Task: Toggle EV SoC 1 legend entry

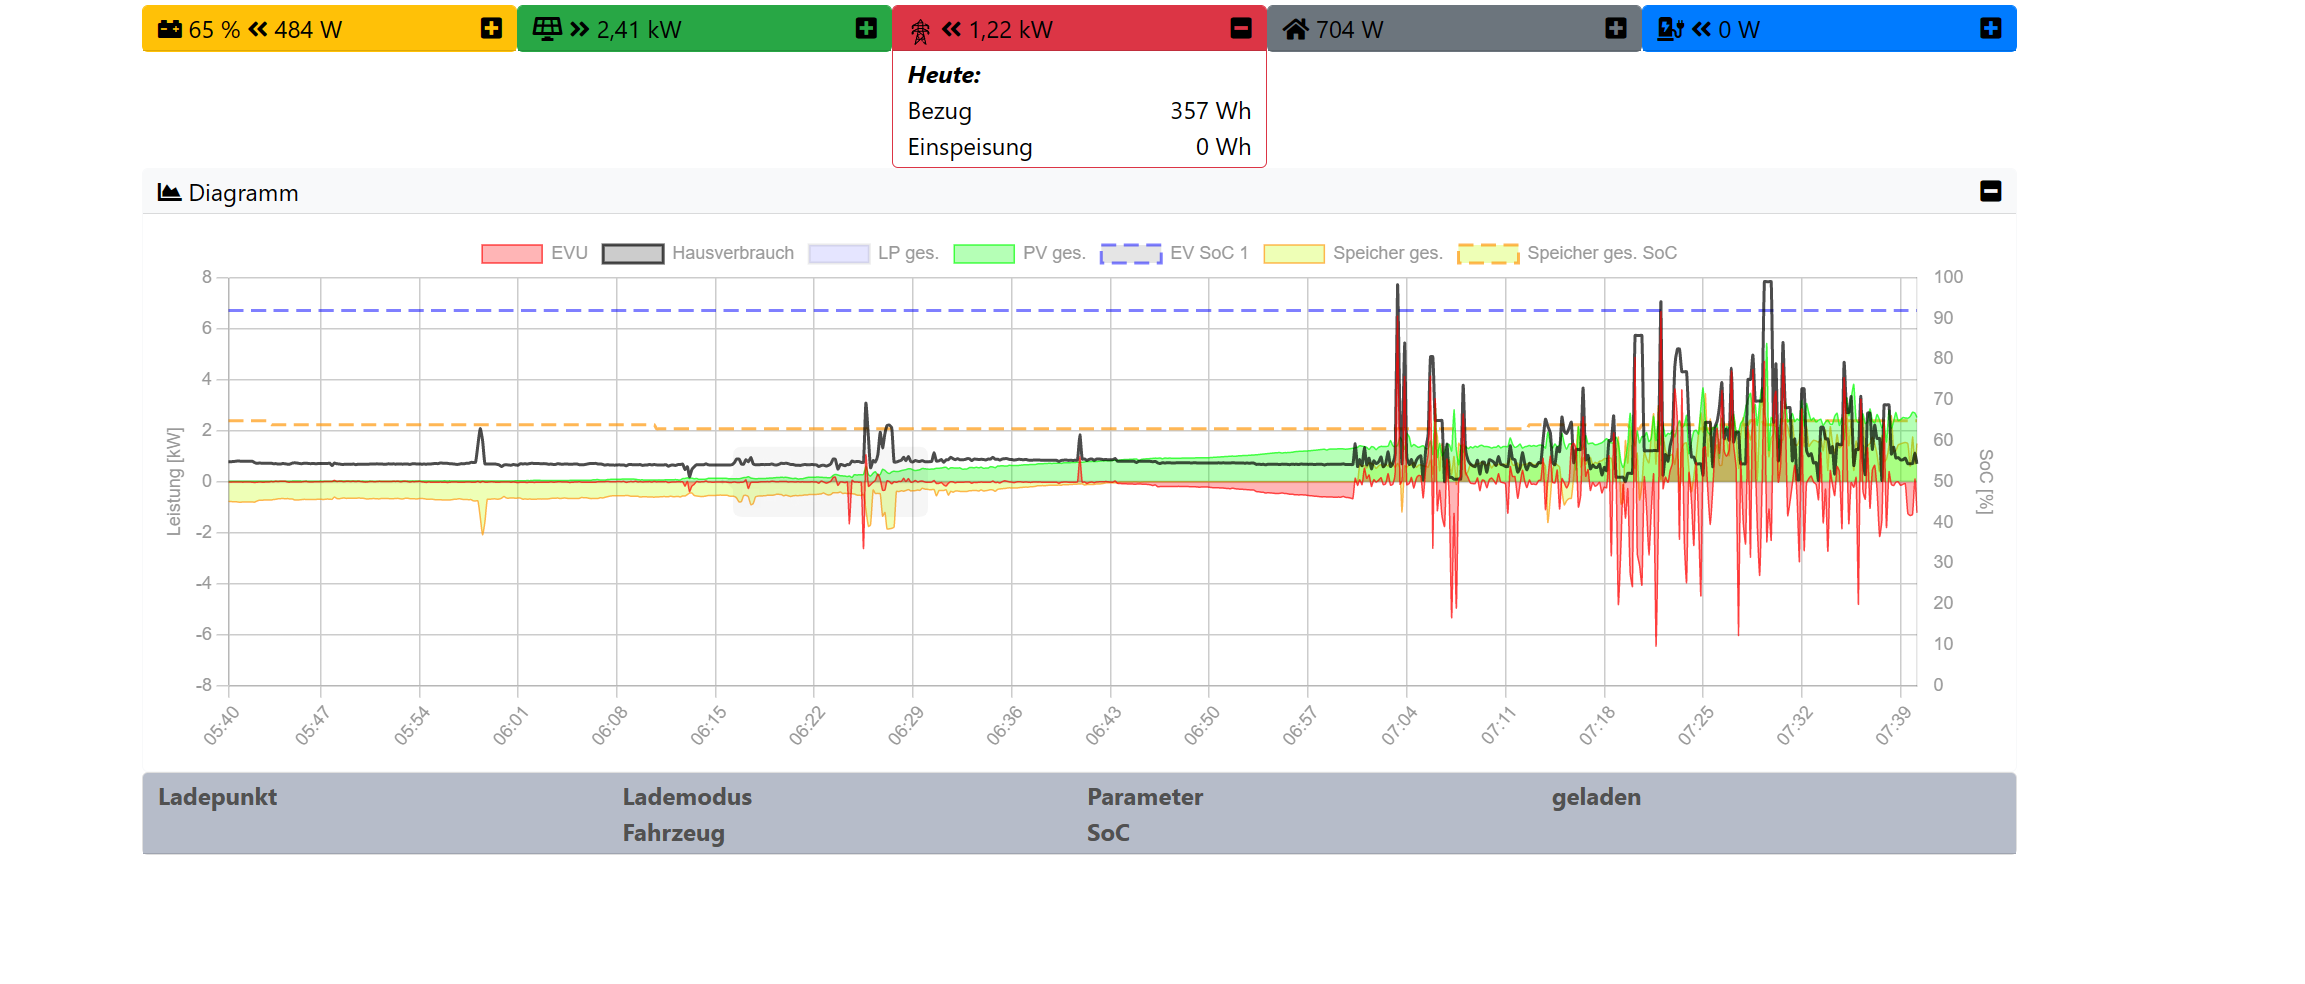Action: [x=1208, y=253]
